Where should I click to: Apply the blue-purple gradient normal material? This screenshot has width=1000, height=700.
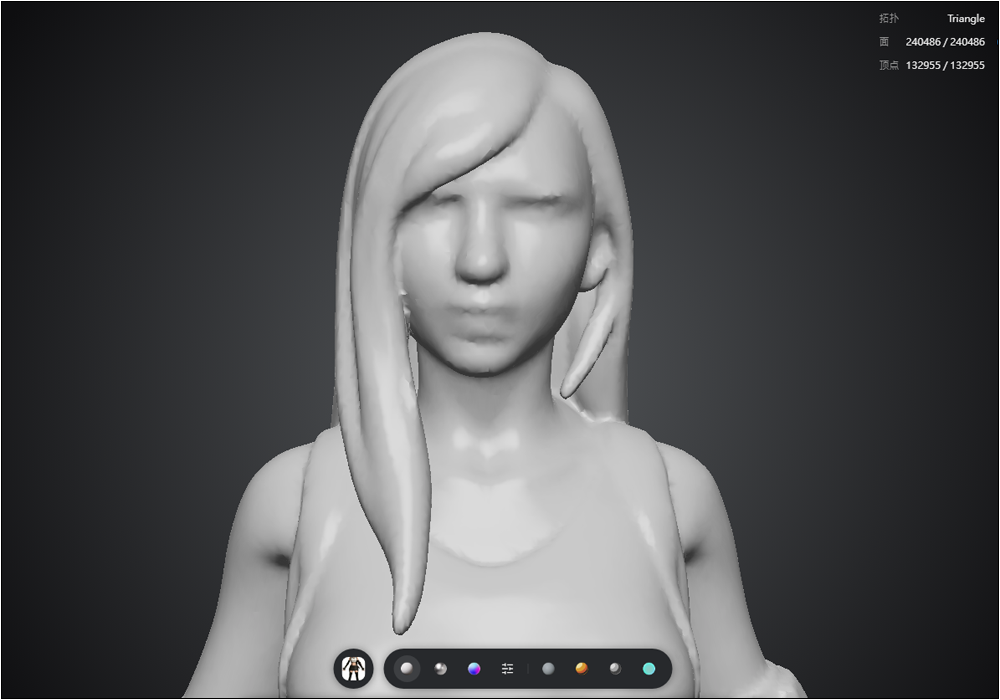coord(474,669)
